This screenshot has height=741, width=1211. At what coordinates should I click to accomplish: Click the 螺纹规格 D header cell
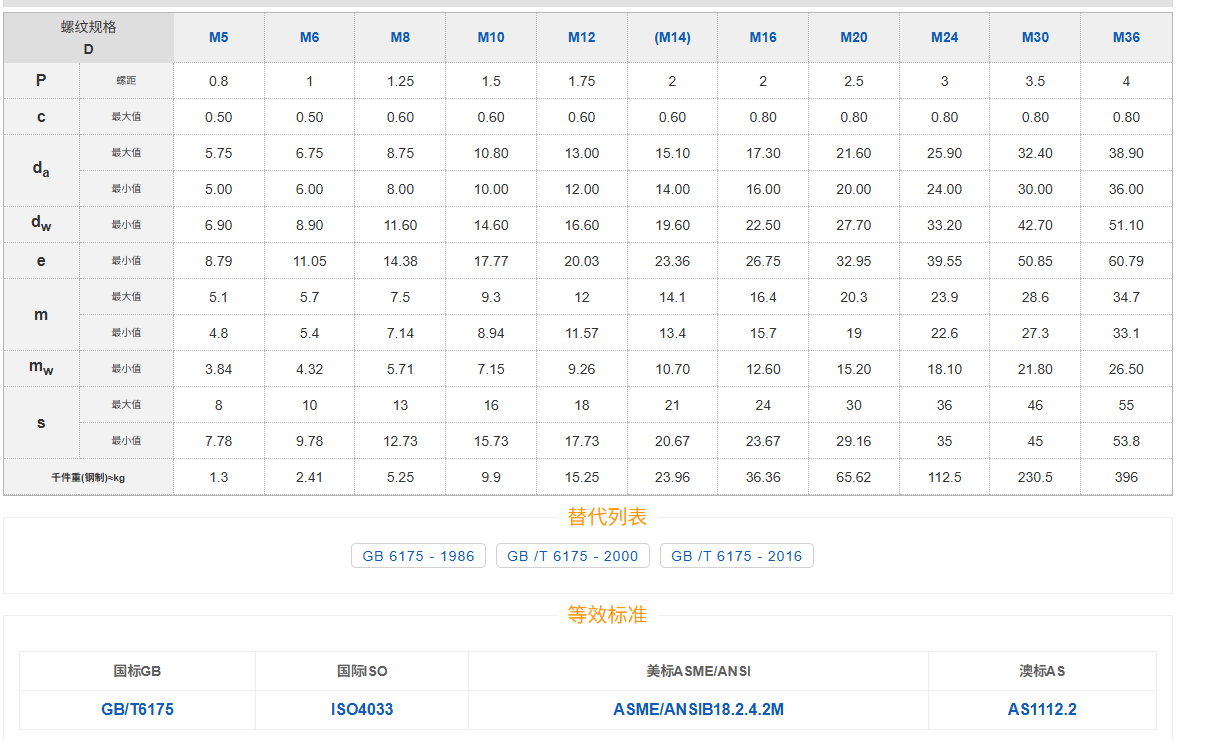pos(88,38)
